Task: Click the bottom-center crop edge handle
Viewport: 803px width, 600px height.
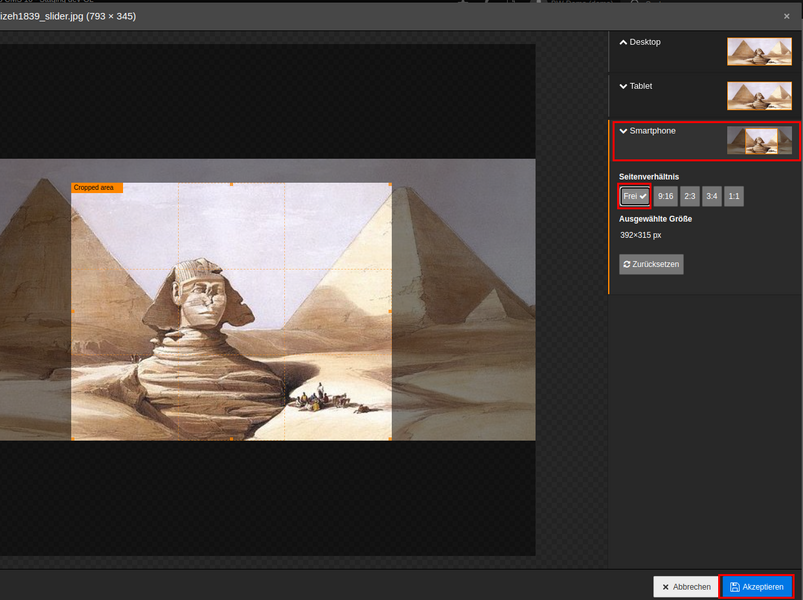Action: pyautogui.click(x=231, y=439)
